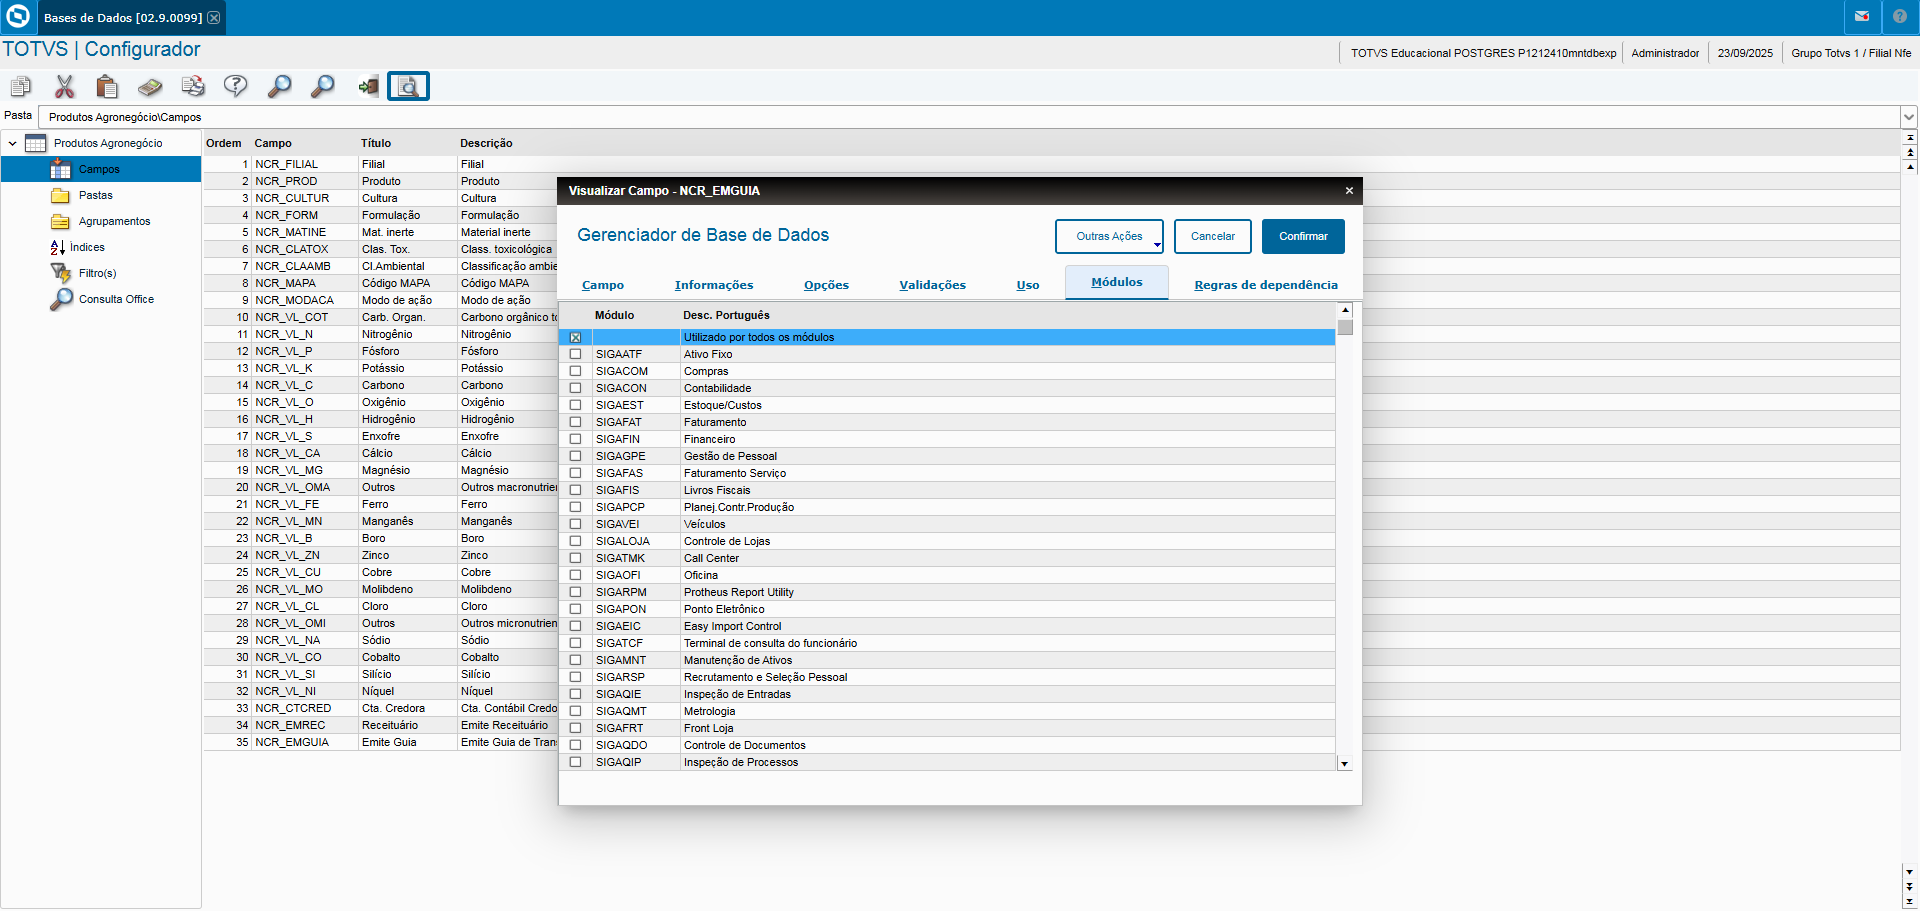This screenshot has height=911, width=1920.
Task: Click the printer icon in the toolbar
Action: pyautogui.click(x=193, y=87)
